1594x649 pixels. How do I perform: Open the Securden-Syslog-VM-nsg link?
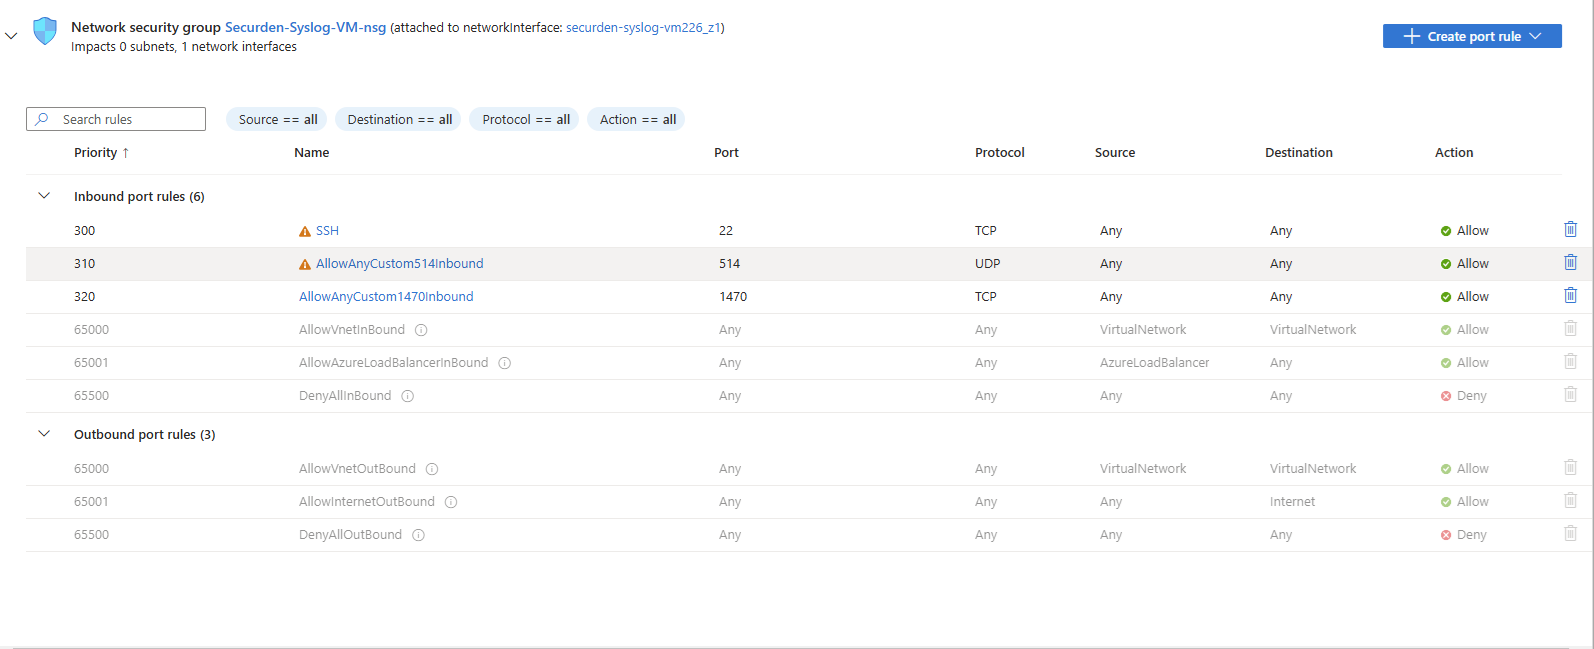pos(305,27)
